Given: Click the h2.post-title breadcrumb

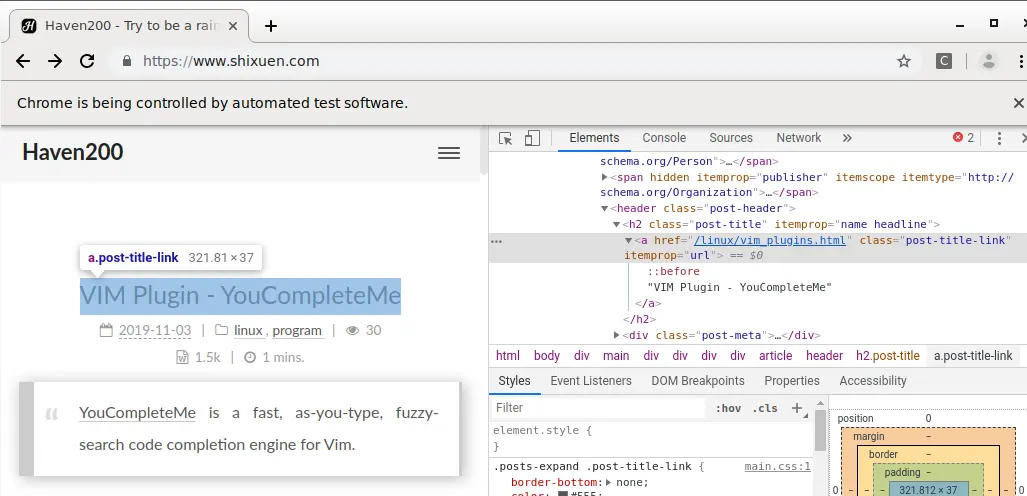Looking at the screenshot, I should tap(887, 356).
